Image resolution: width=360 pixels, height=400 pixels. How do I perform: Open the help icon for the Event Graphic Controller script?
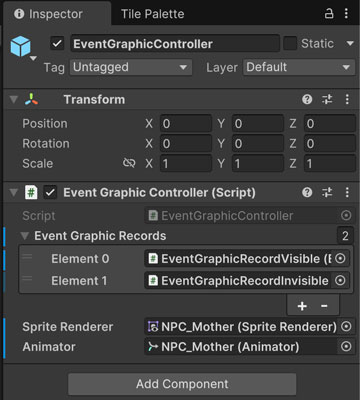click(x=307, y=192)
